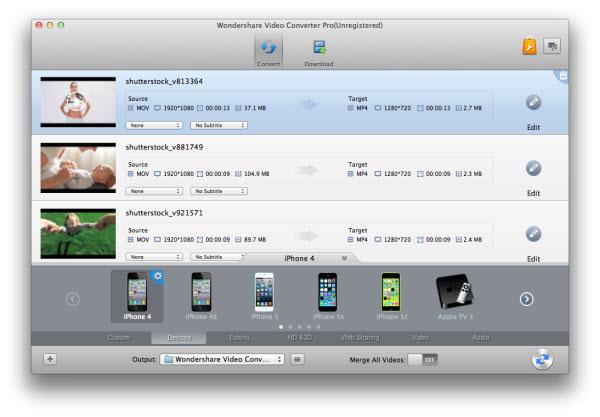Go to next page of device presets
600x417 pixels.
click(x=527, y=299)
